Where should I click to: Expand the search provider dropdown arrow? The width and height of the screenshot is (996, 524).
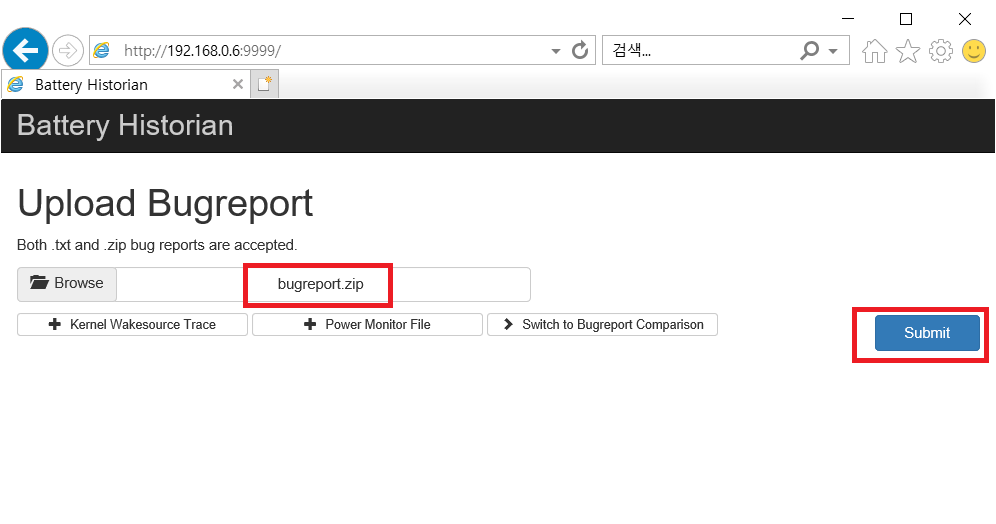click(x=833, y=51)
